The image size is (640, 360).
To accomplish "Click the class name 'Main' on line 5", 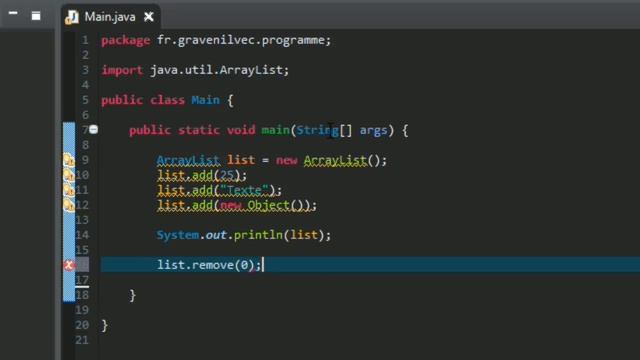I will tap(205, 100).
